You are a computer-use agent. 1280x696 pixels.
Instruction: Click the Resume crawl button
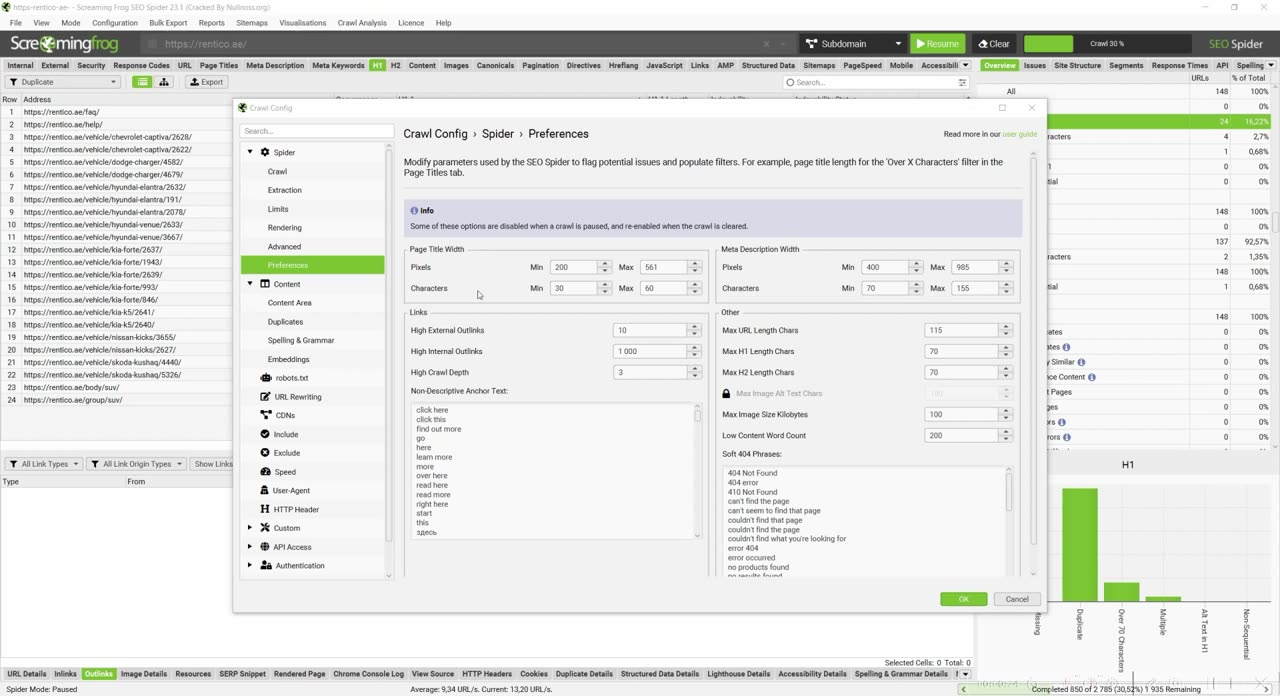[938, 44]
